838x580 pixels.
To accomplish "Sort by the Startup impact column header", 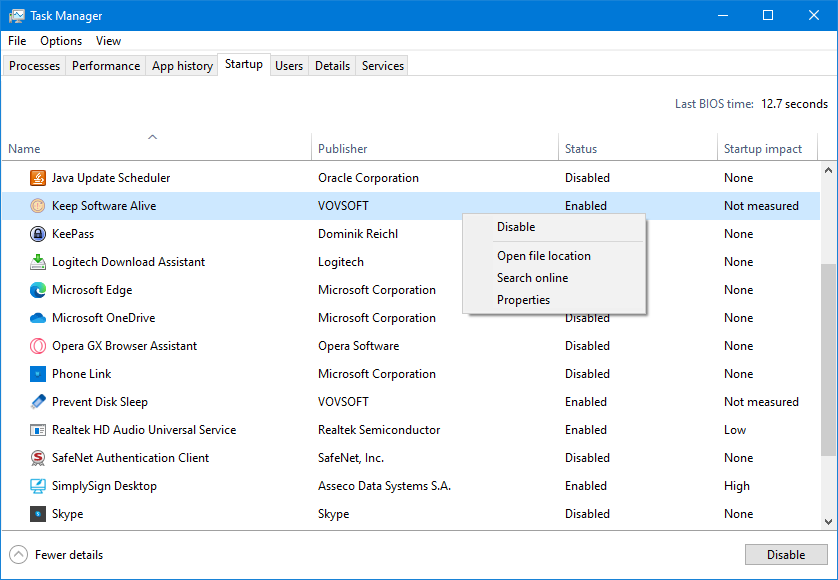I will [767, 146].
